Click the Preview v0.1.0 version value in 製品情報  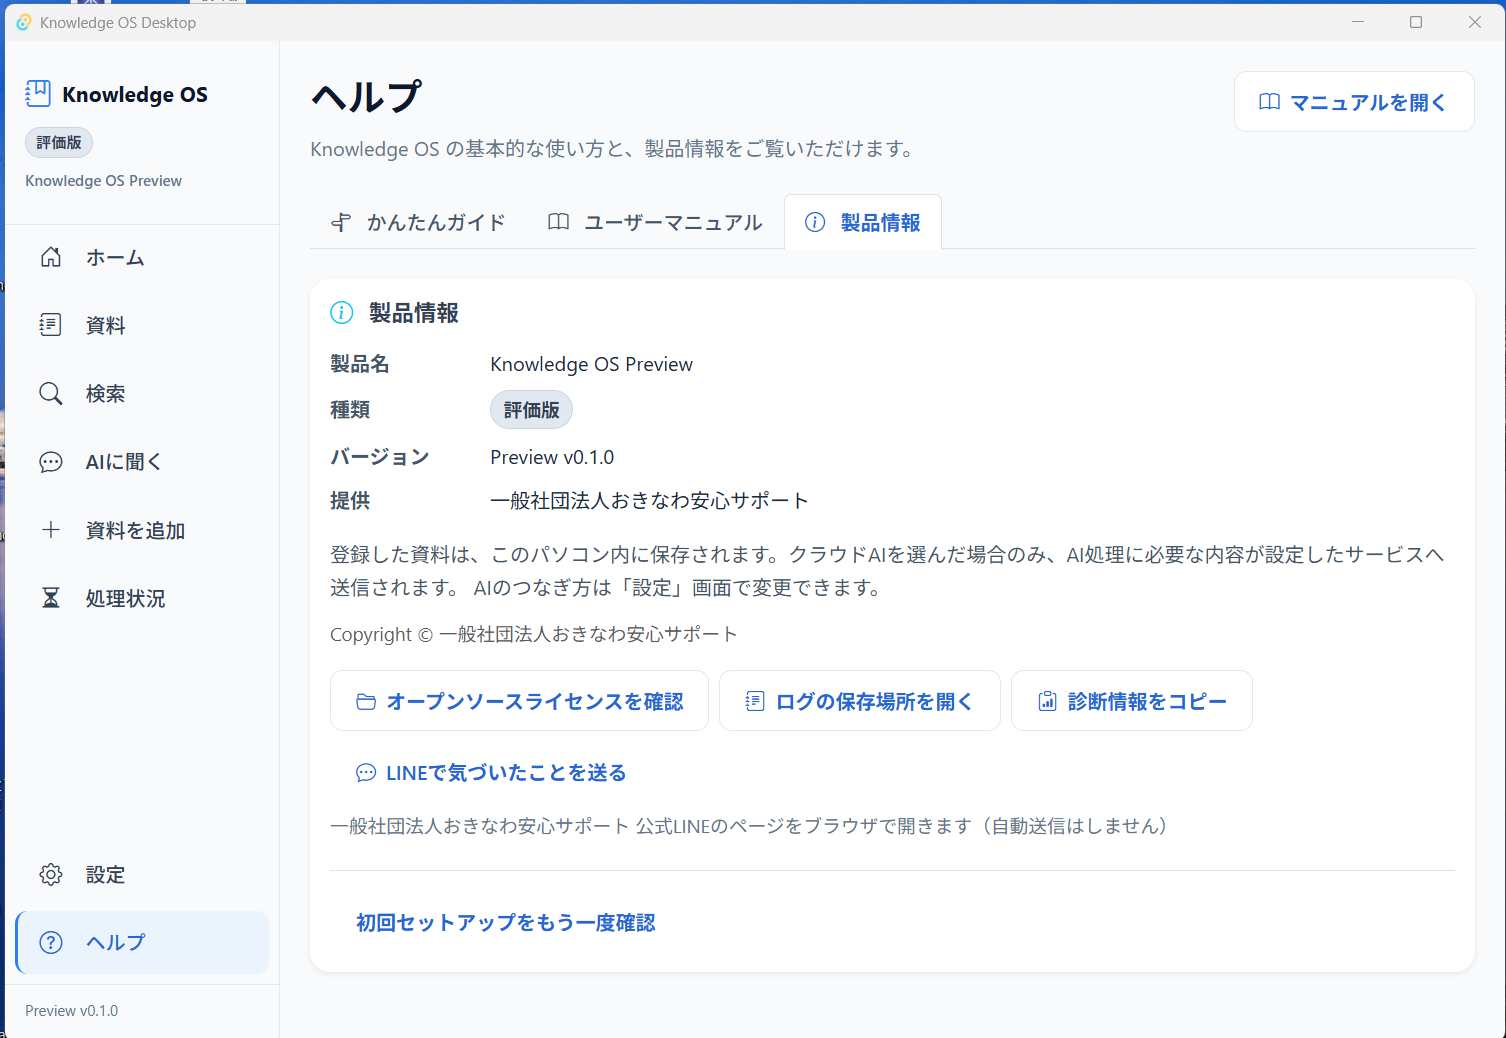(x=552, y=457)
